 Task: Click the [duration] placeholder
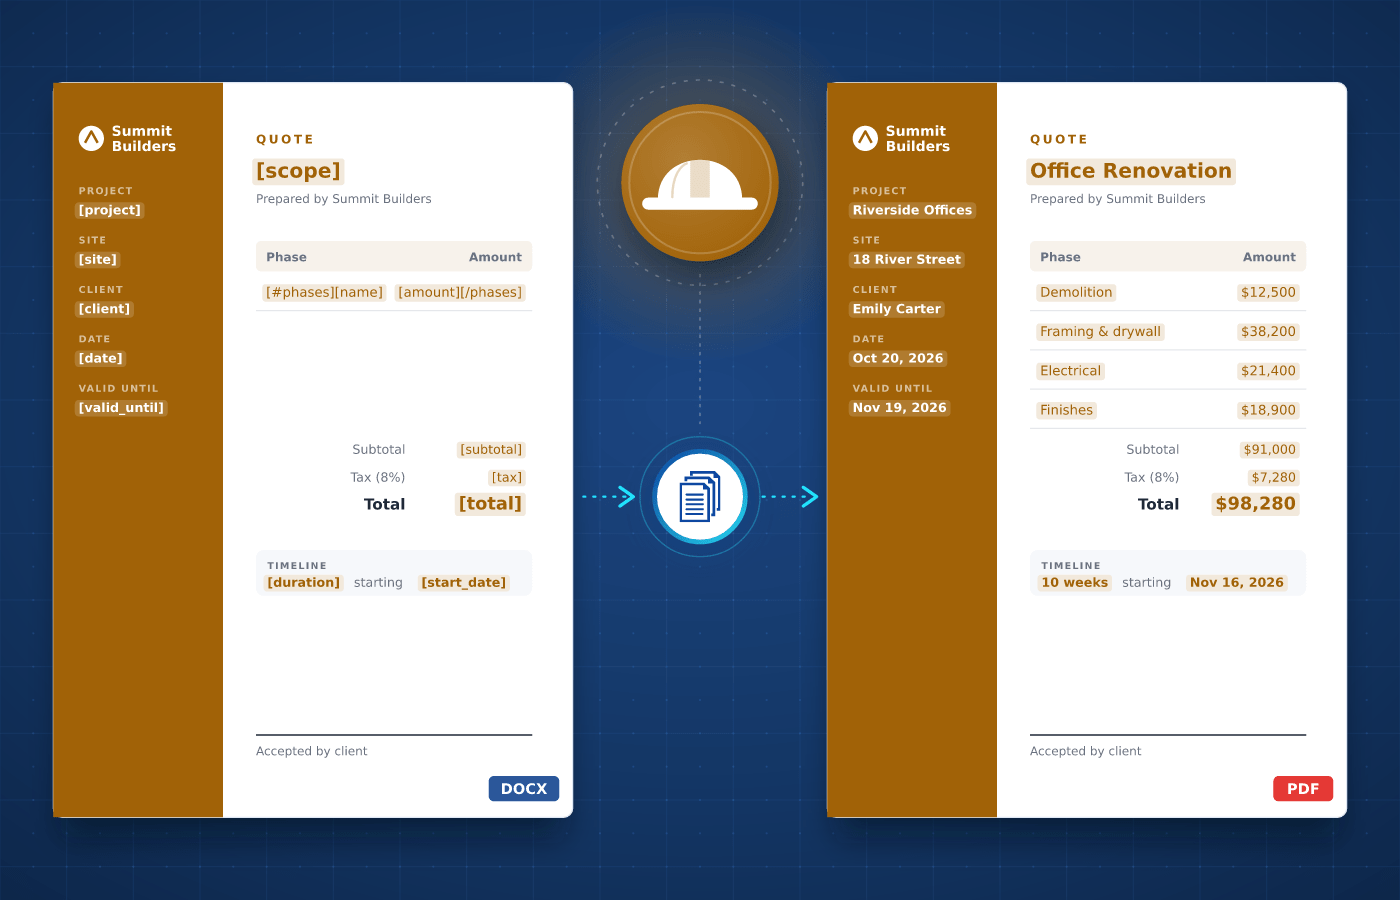pyautogui.click(x=304, y=583)
